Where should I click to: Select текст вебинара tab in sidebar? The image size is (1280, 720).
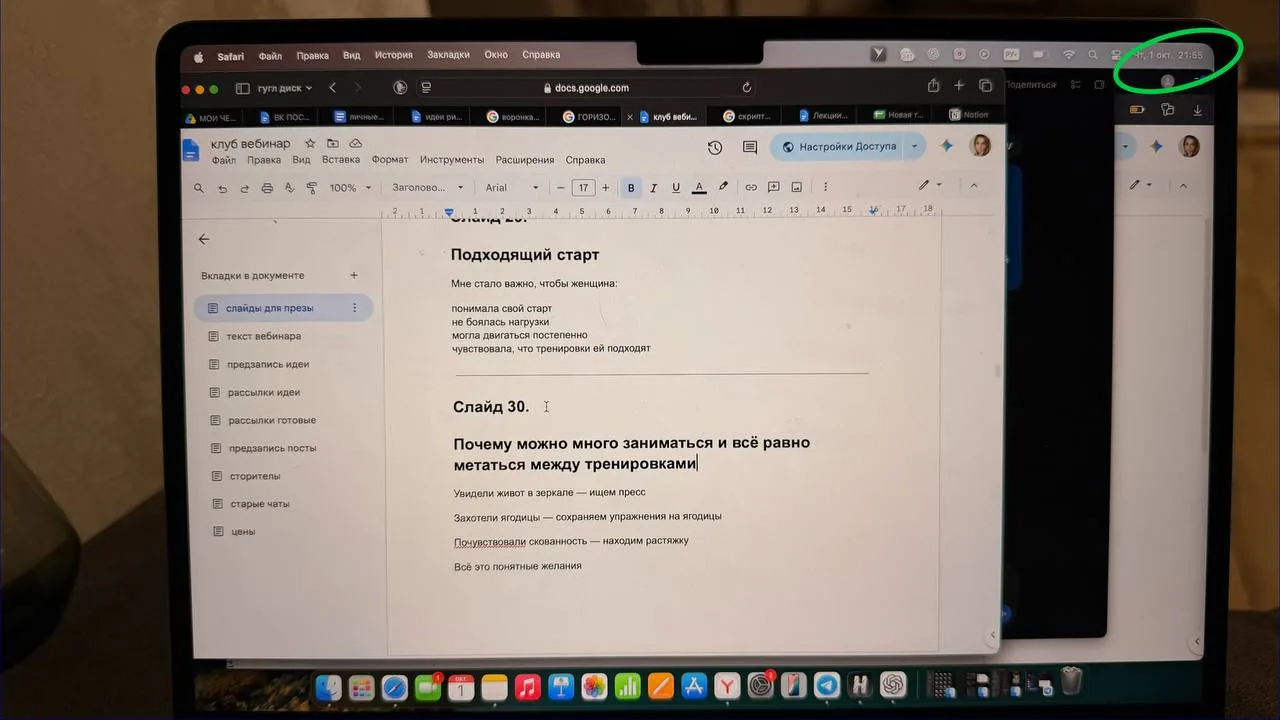point(264,336)
